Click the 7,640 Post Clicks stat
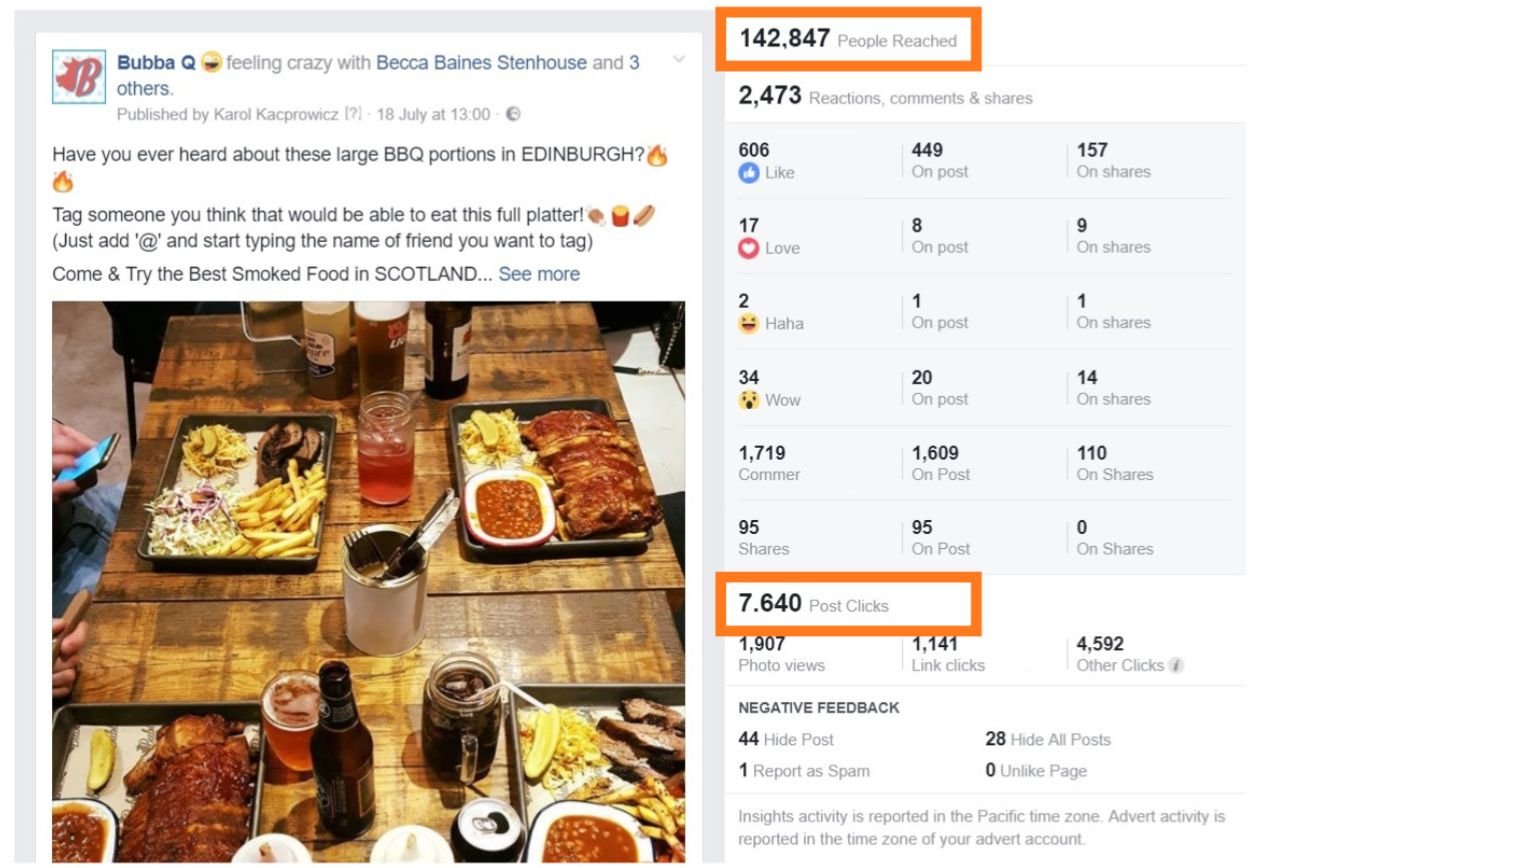 coord(813,604)
